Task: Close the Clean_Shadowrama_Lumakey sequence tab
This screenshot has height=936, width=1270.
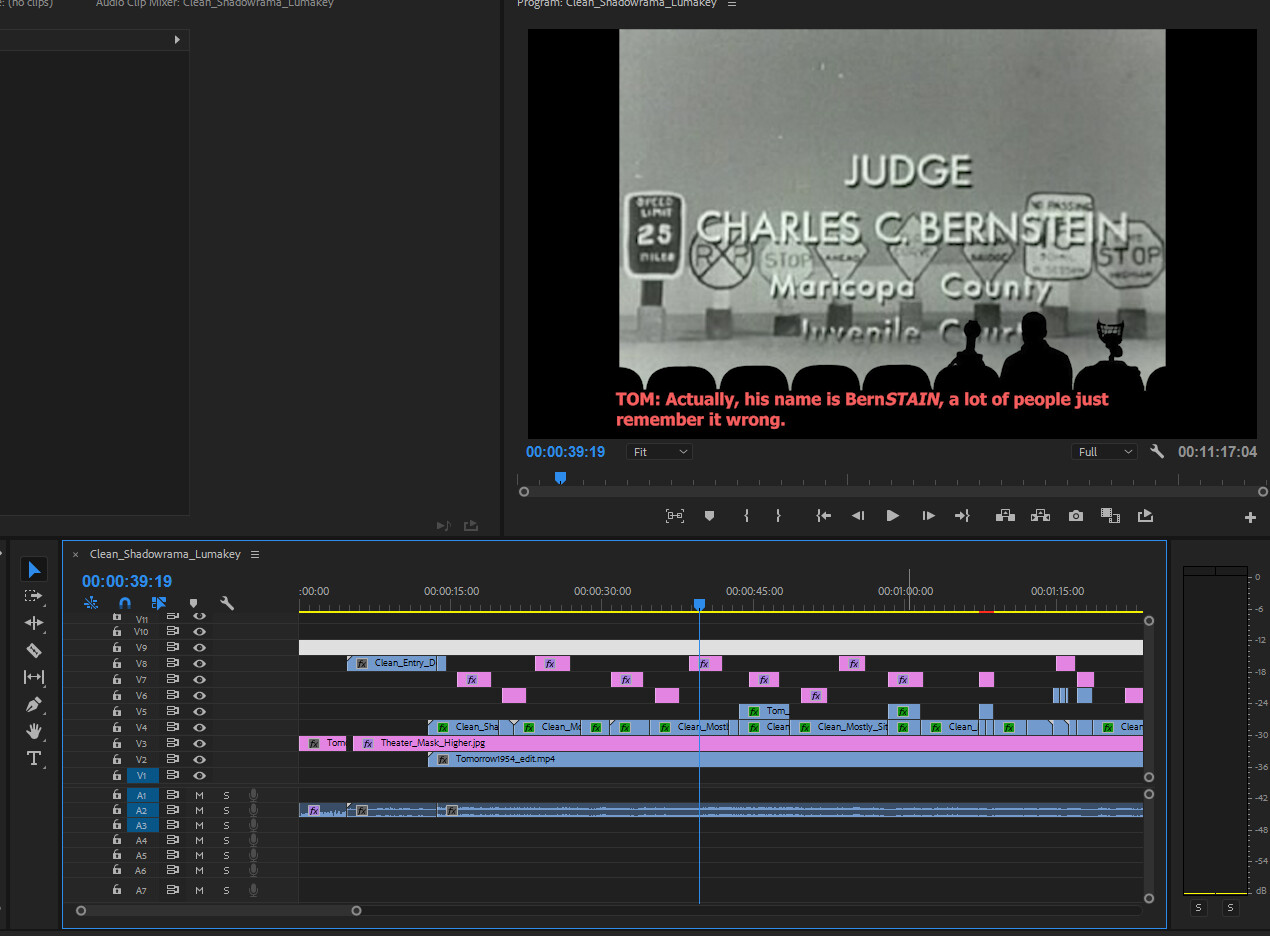Action: tap(75, 554)
